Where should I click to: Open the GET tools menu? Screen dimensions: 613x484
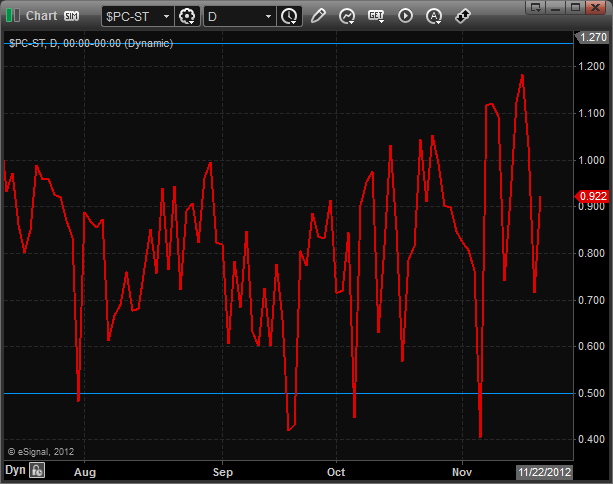[376, 16]
